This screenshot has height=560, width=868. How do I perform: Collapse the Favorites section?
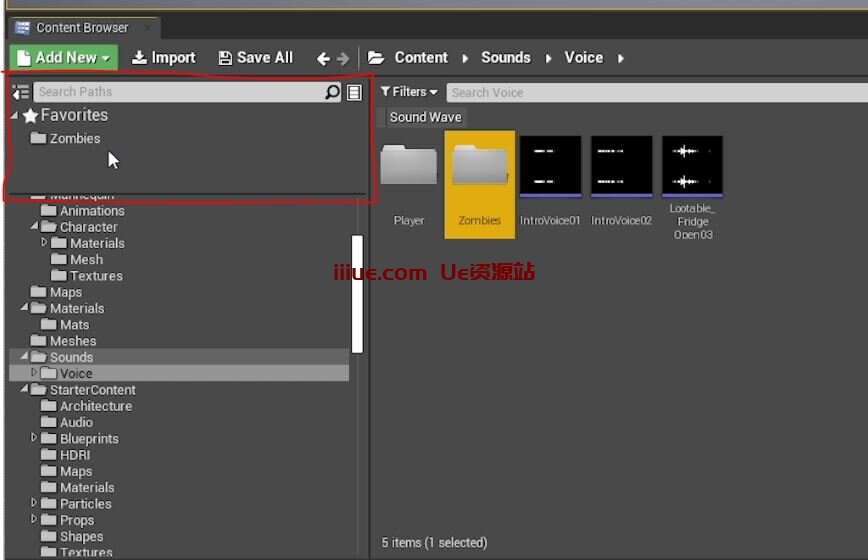tap(14, 116)
